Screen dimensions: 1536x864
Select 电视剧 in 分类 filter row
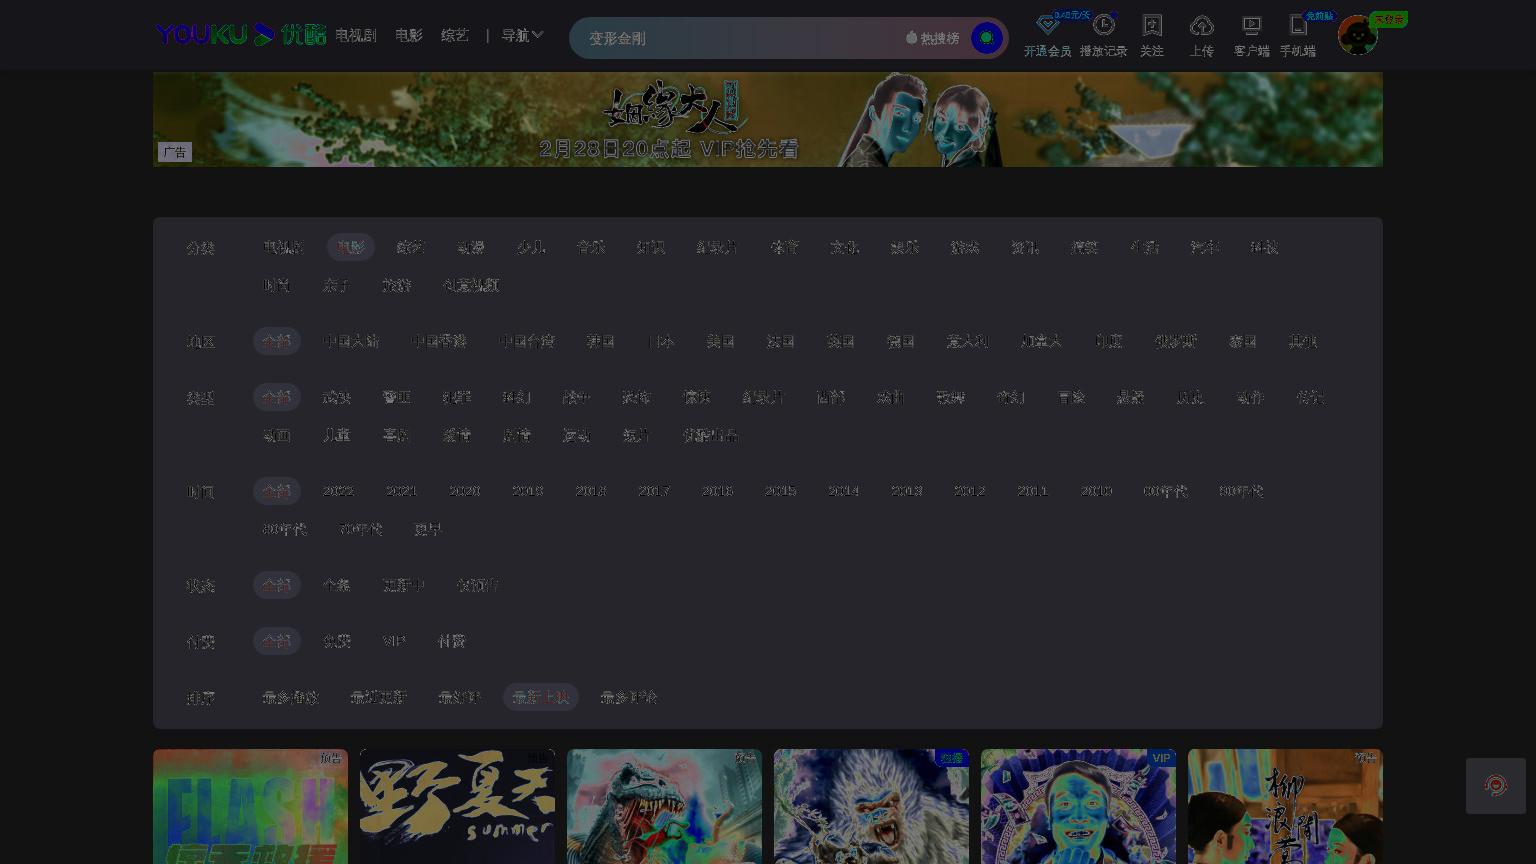283,247
